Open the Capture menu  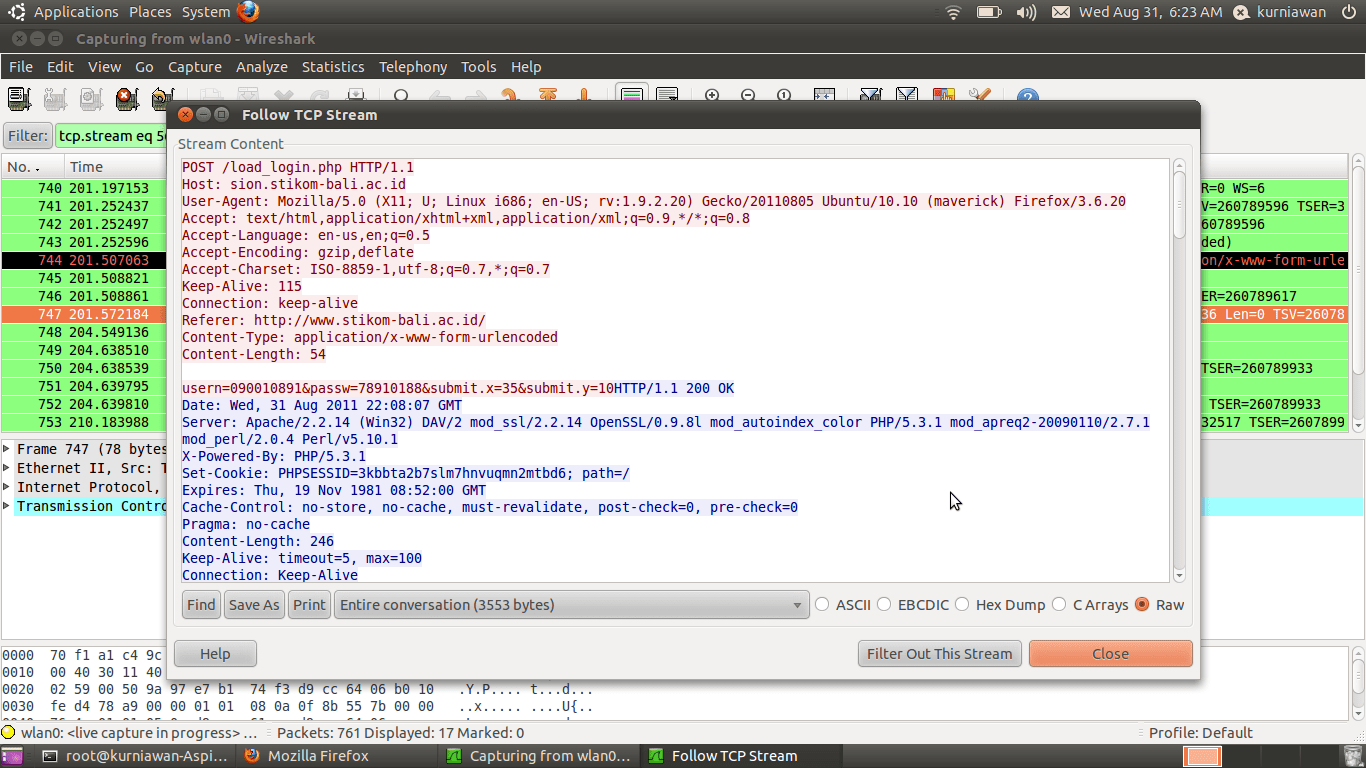click(195, 67)
